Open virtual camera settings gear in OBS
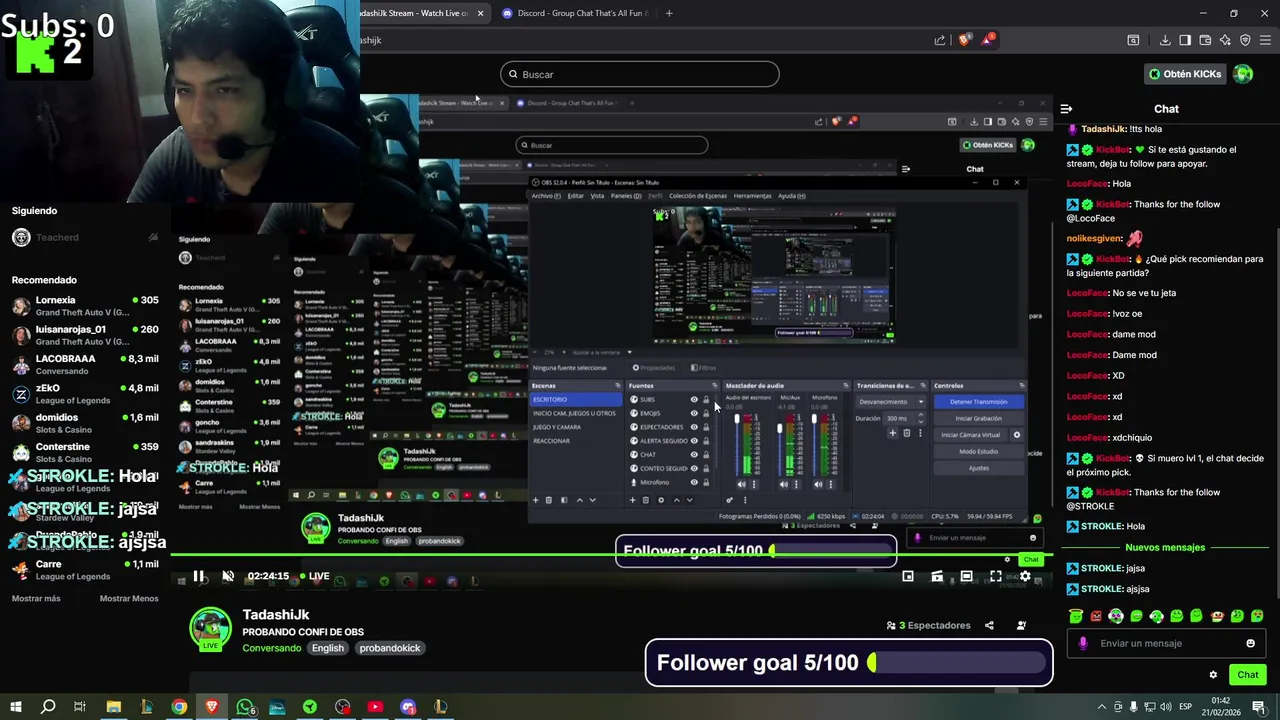 tap(1017, 435)
